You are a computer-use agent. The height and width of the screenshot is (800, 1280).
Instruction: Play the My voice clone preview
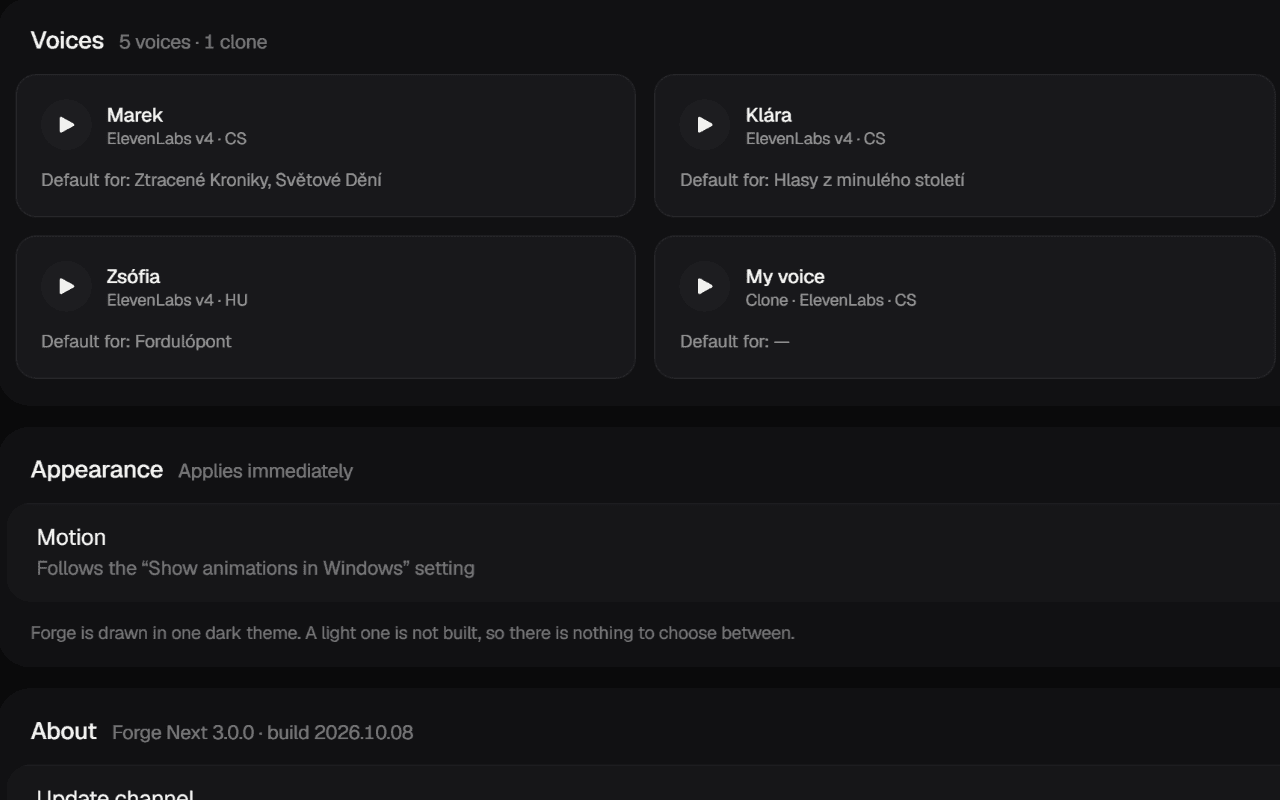coord(705,286)
